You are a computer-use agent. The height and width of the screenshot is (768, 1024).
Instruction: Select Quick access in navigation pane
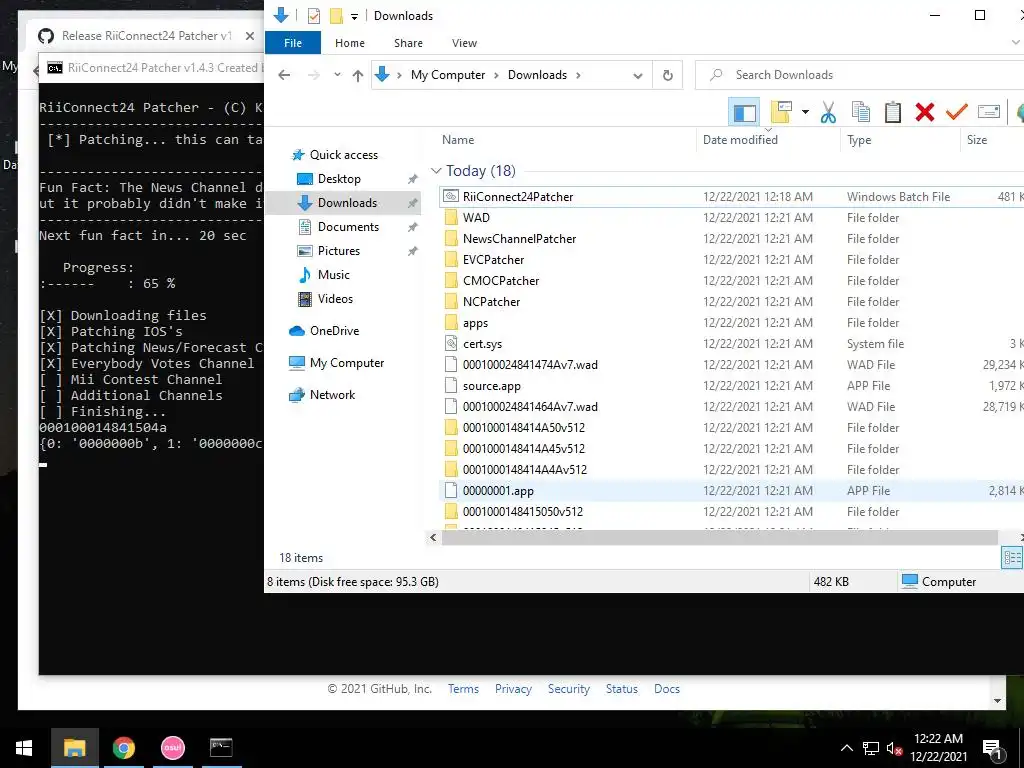tap(344, 155)
